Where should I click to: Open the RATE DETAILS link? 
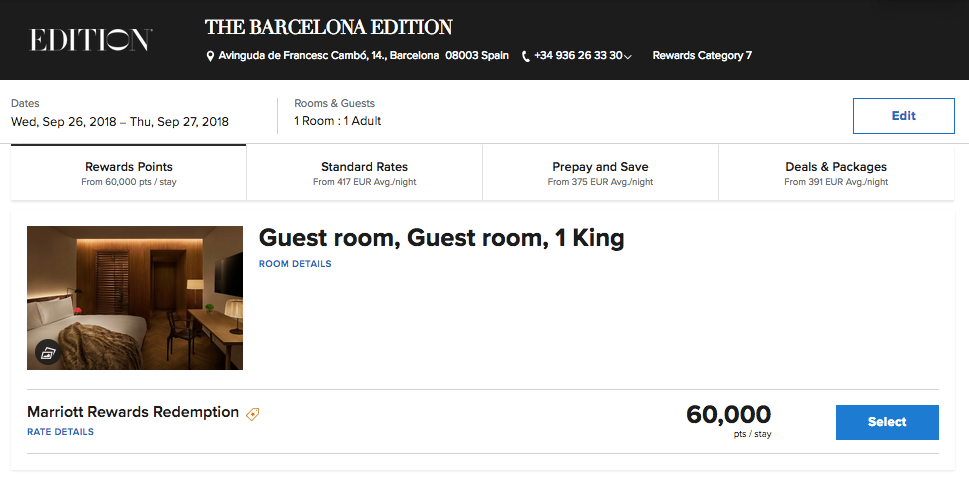tap(60, 432)
